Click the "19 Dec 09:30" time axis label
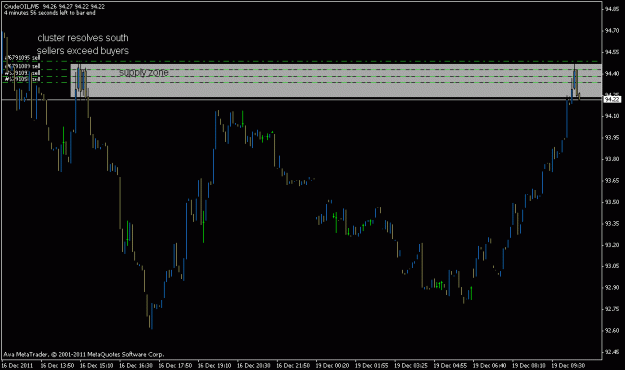 tap(568, 365)
